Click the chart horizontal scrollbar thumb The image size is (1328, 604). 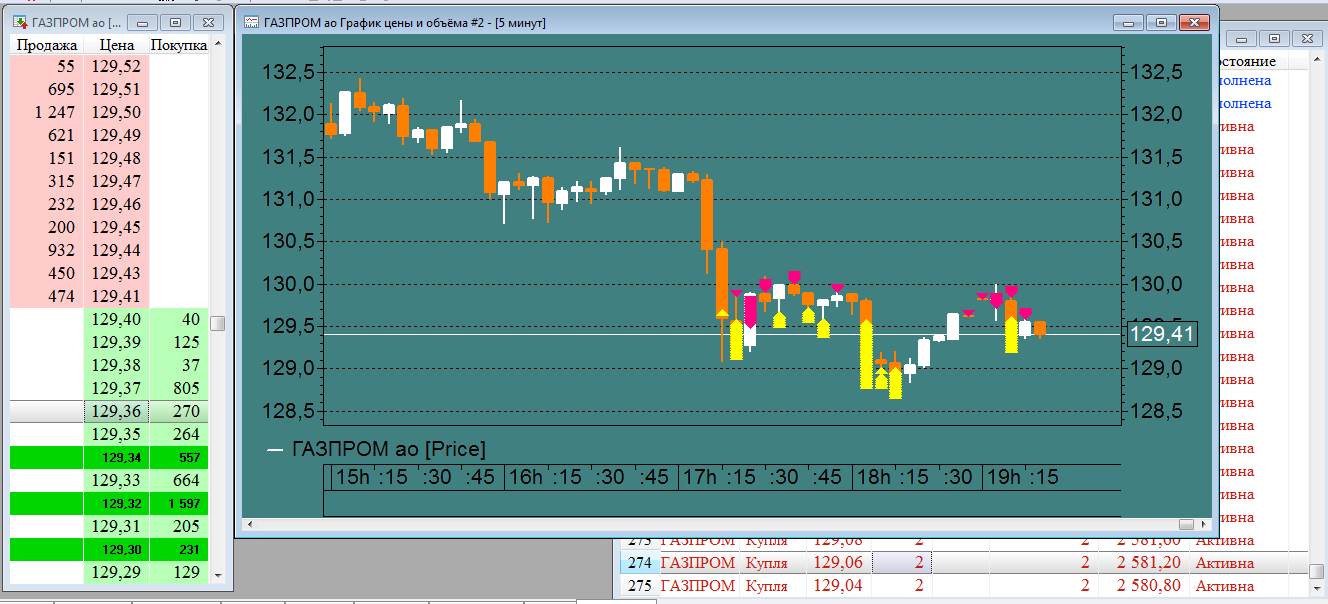tap(1187, 524)
